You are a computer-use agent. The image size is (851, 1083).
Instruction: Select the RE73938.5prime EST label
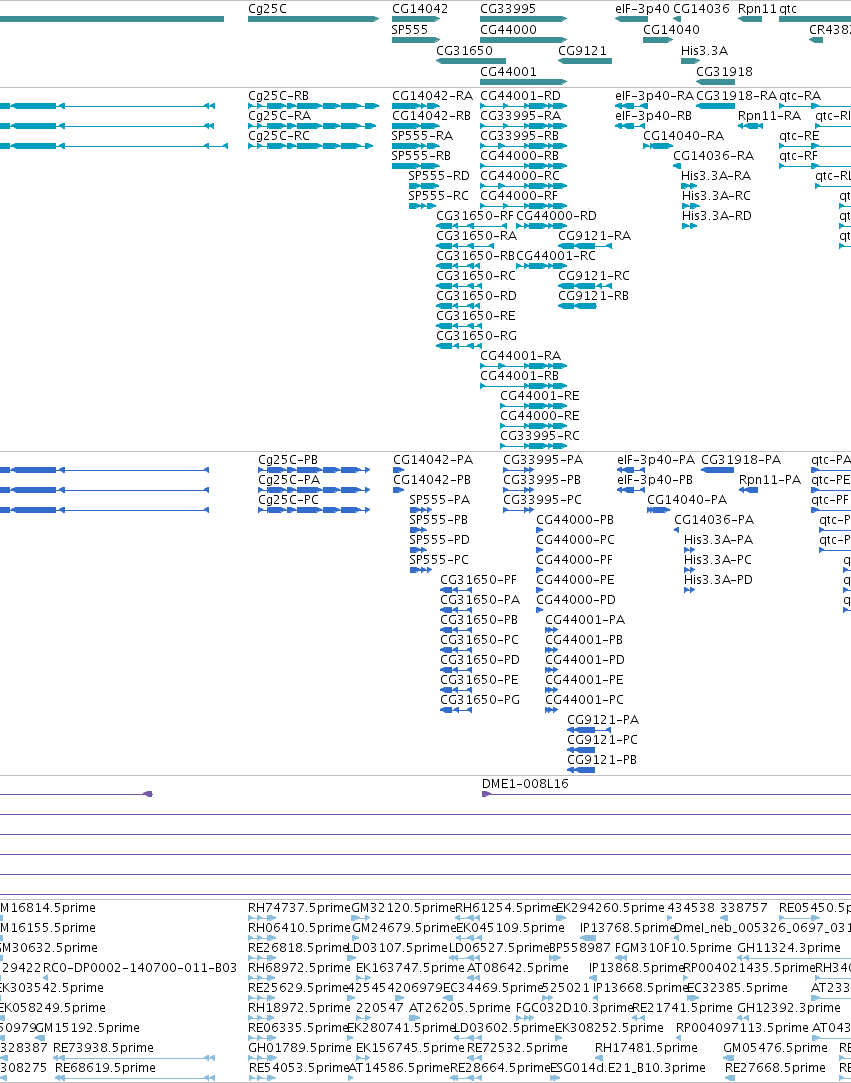pos(104,1048)
